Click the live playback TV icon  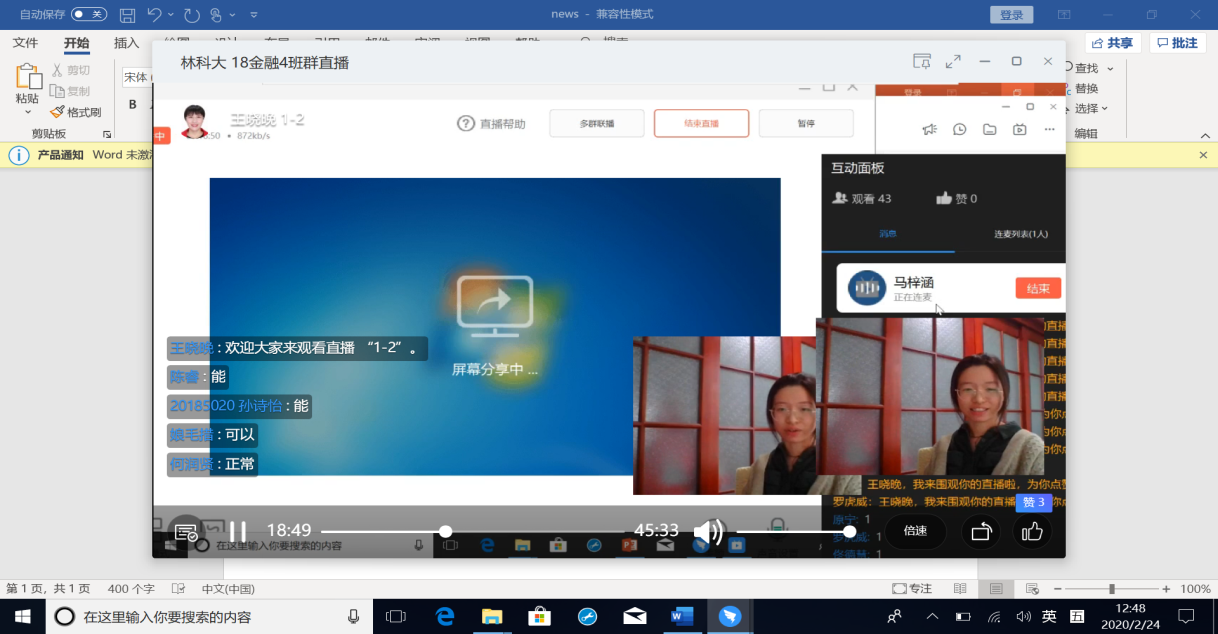(x=1019, y=129)
